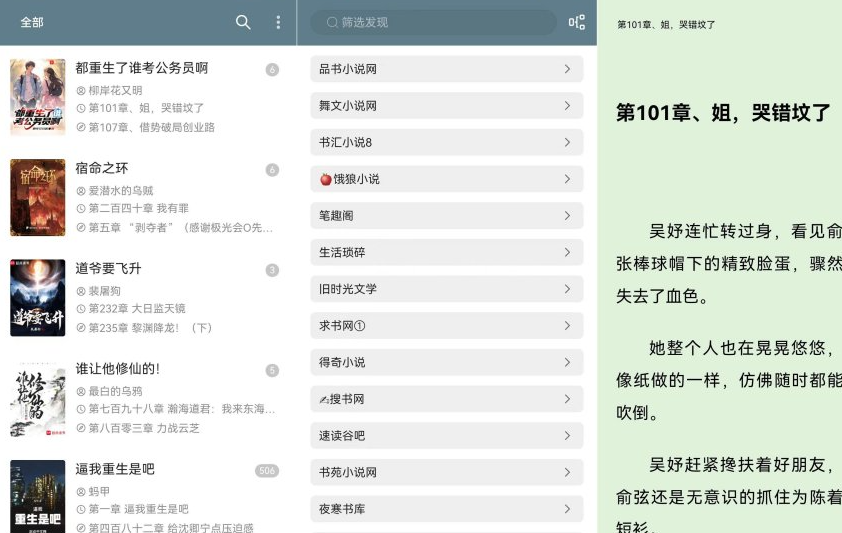Image resolution: width=842 pixels, height=533 pixels.
Task: Click 506 unread badge on 逼我重生是吧
Action: point(267,471)
